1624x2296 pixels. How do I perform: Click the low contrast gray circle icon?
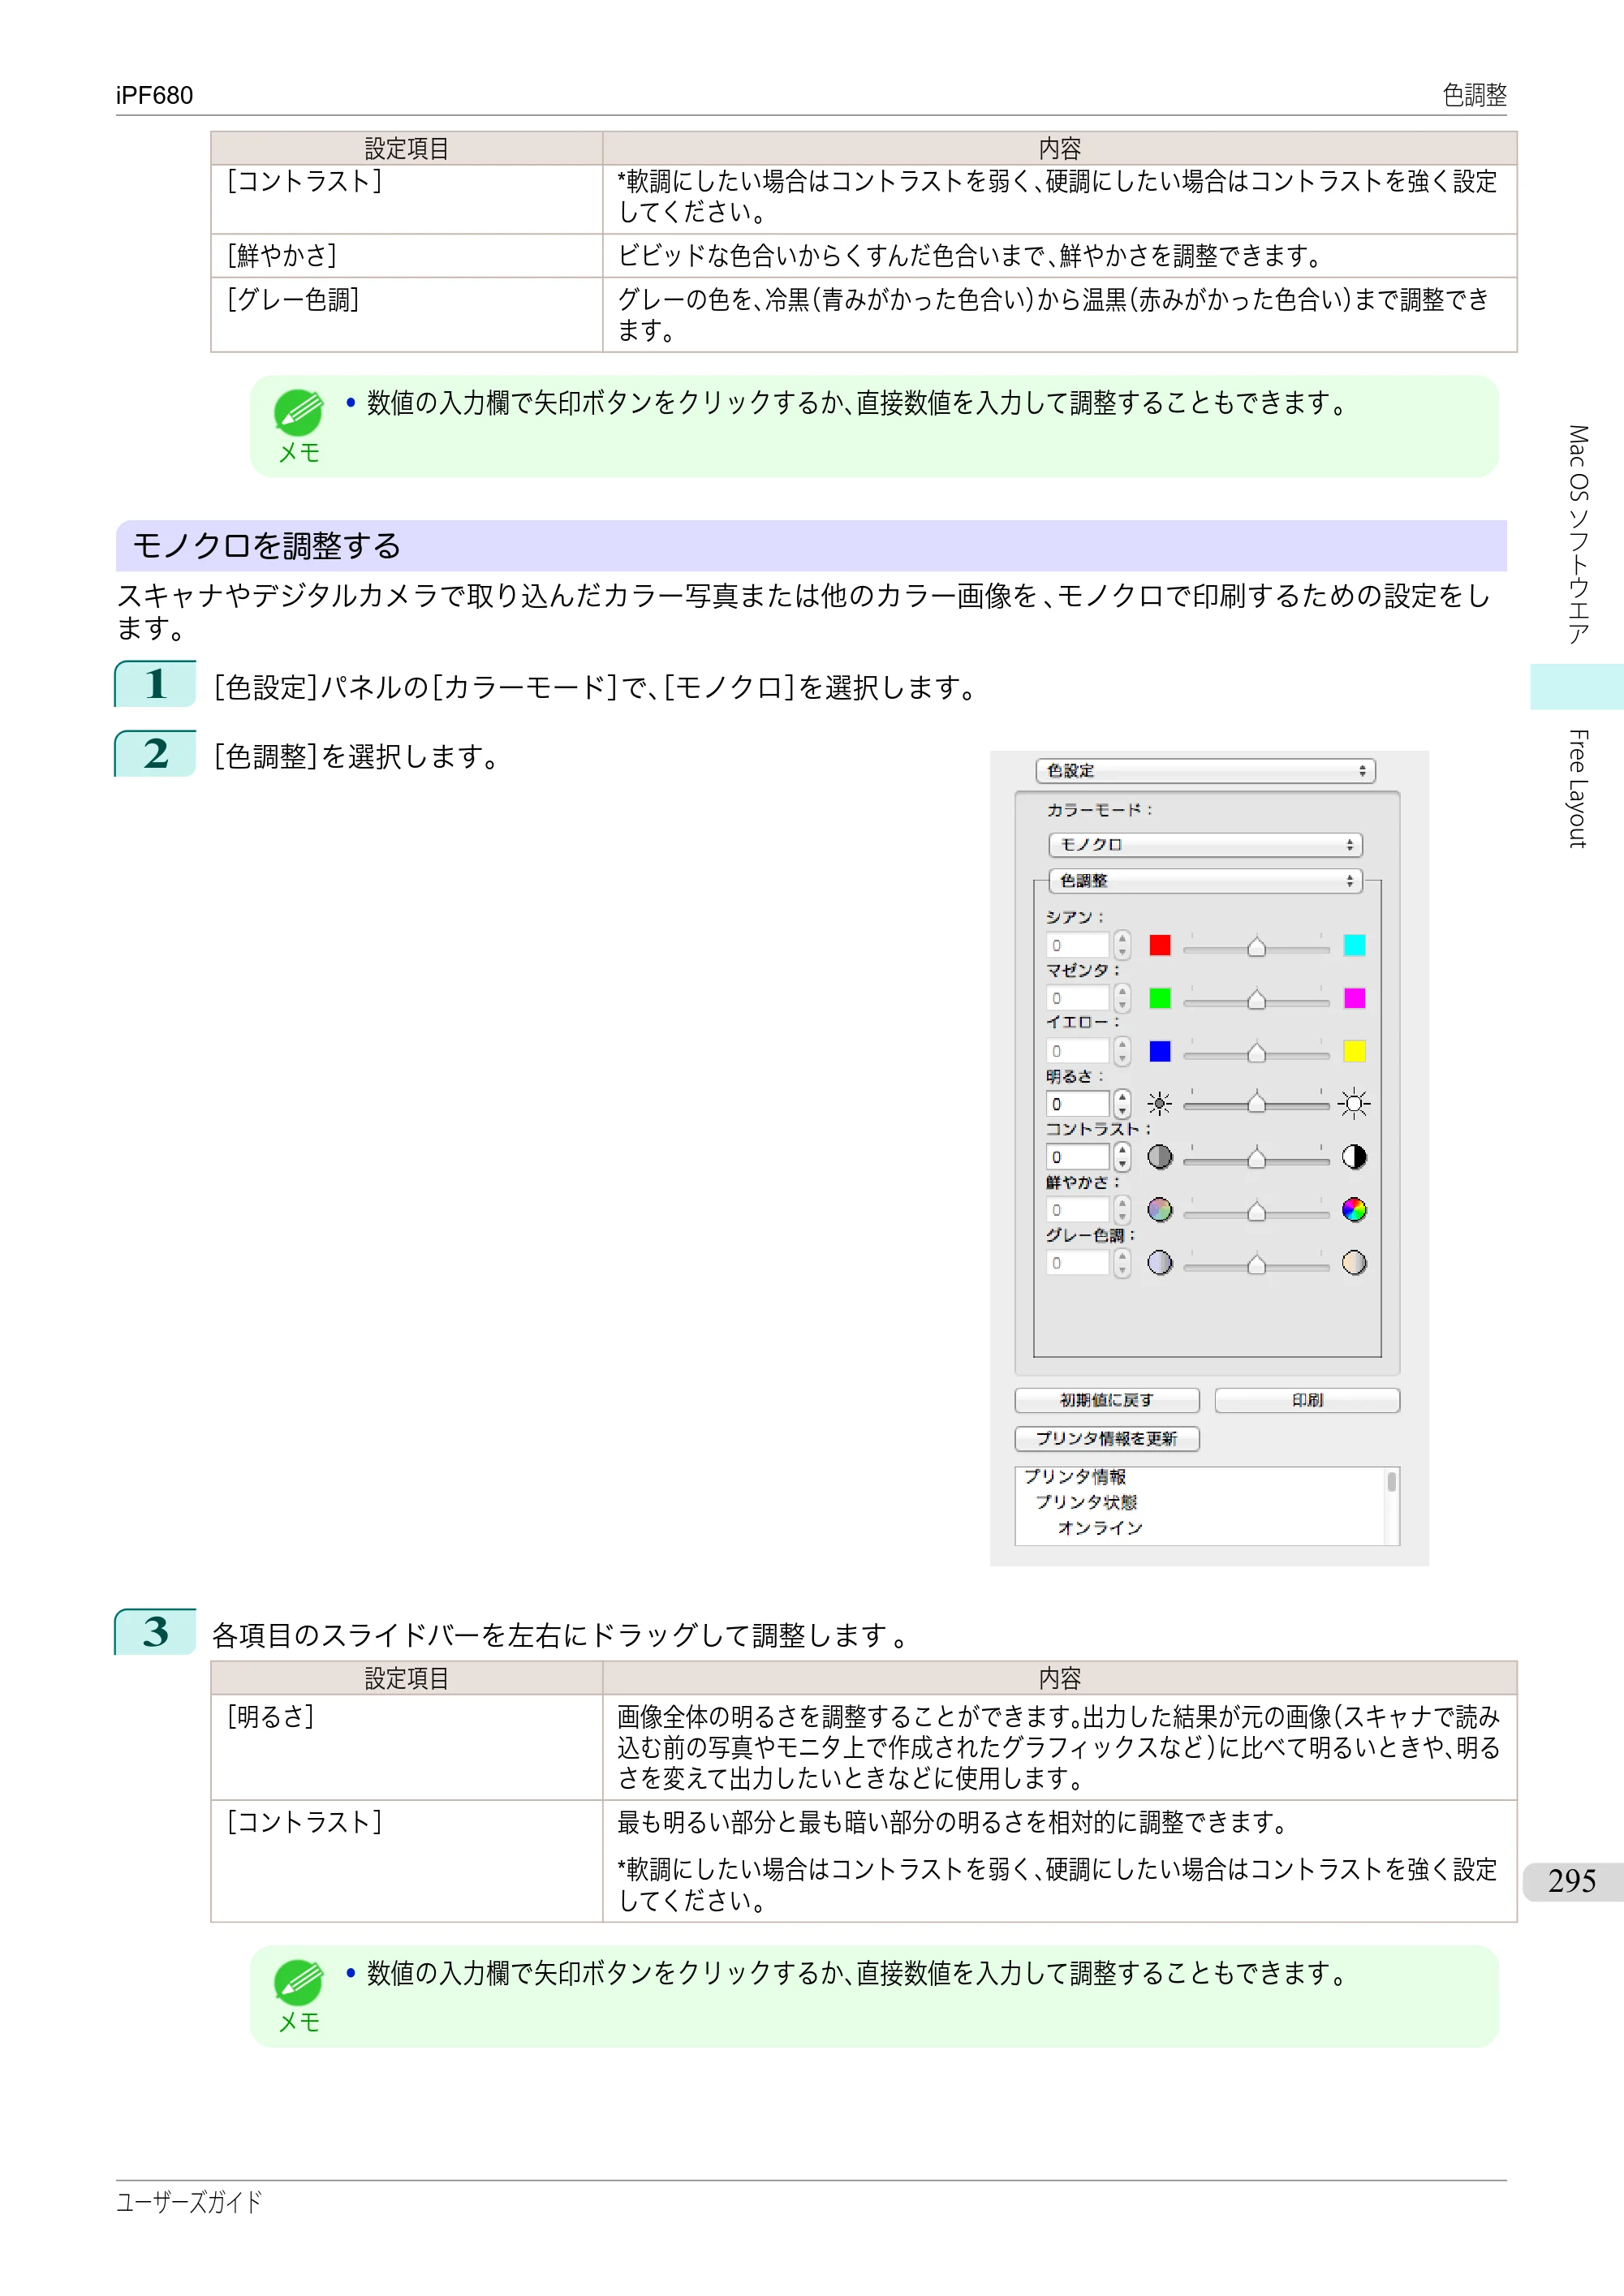coord(1159,1157)
